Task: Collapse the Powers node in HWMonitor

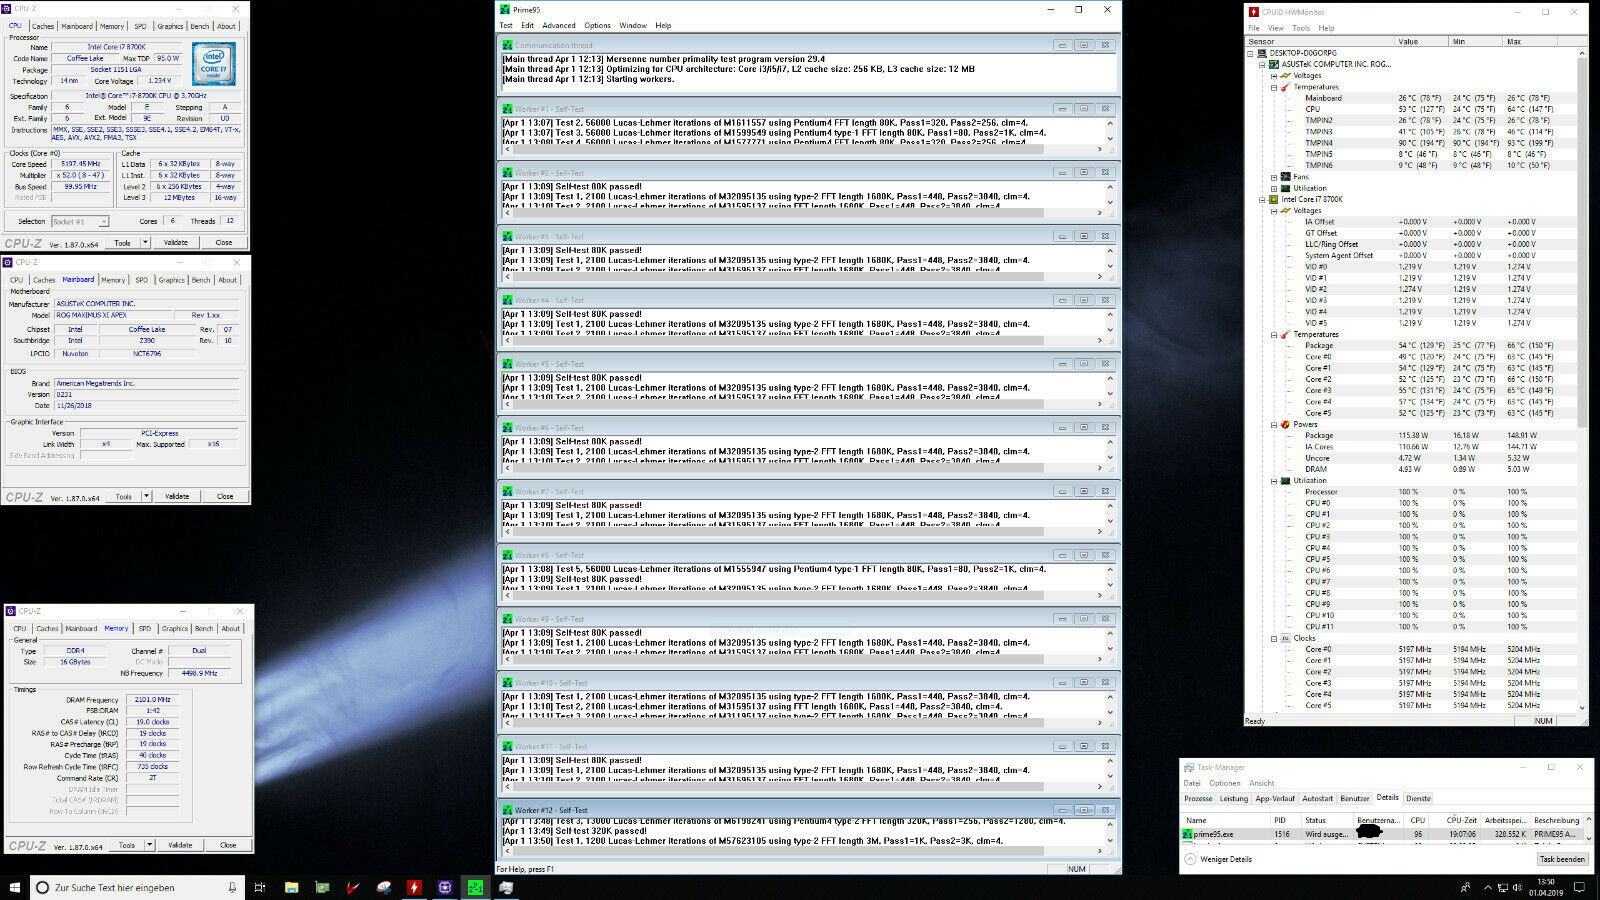Action: tap(1273, 424)
